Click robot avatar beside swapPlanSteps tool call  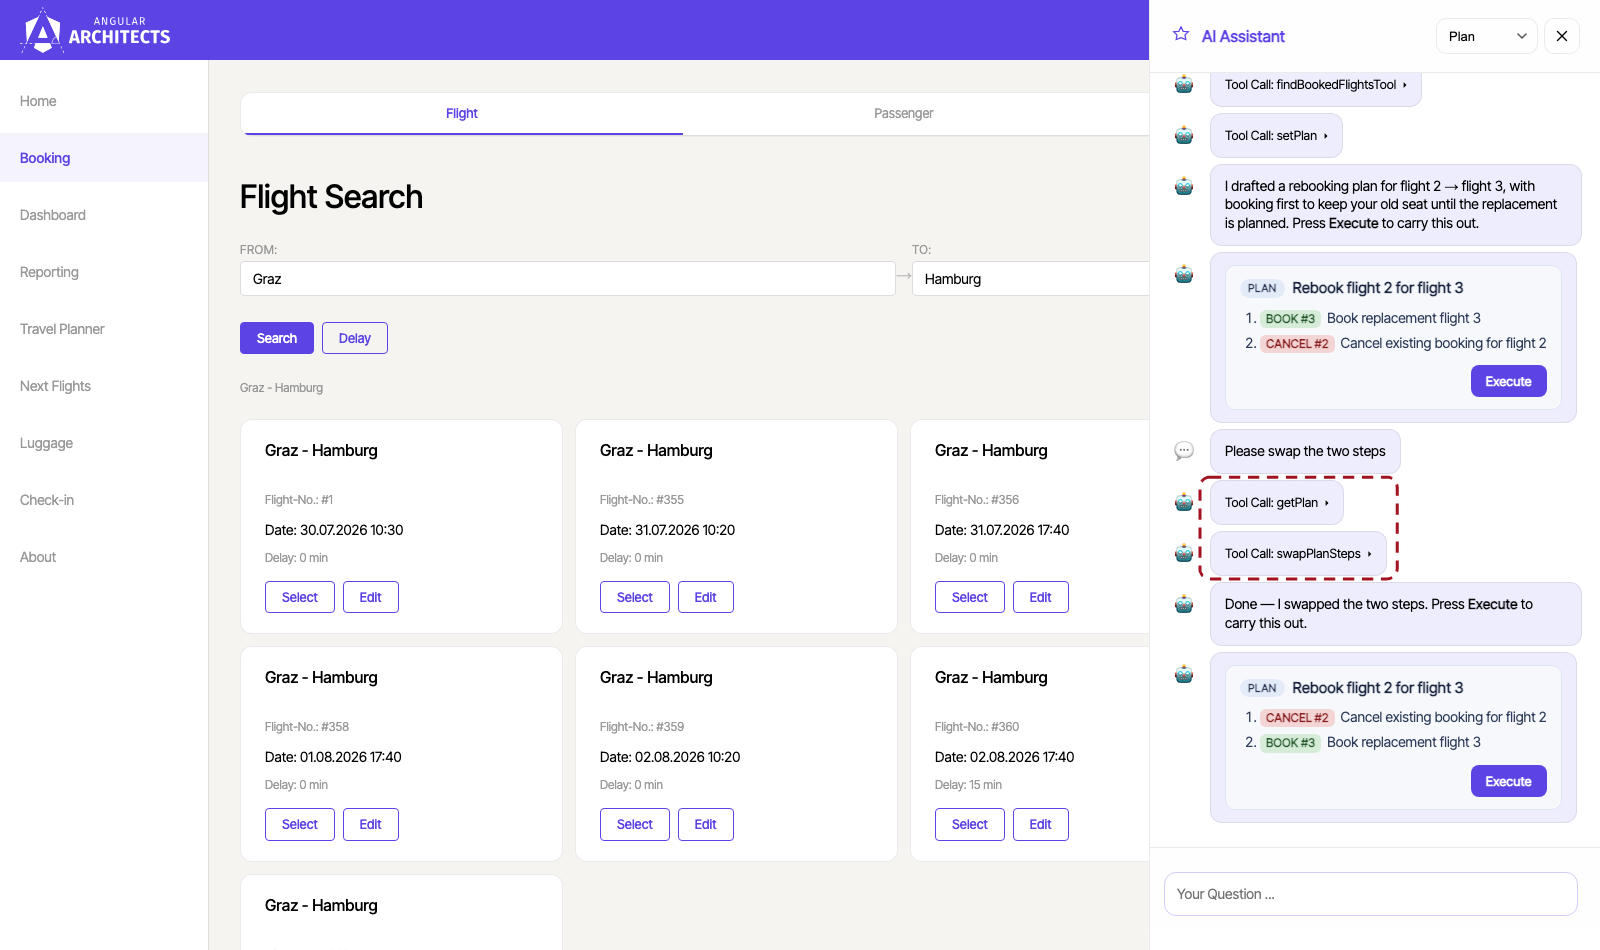click(x=1184, y=553)
